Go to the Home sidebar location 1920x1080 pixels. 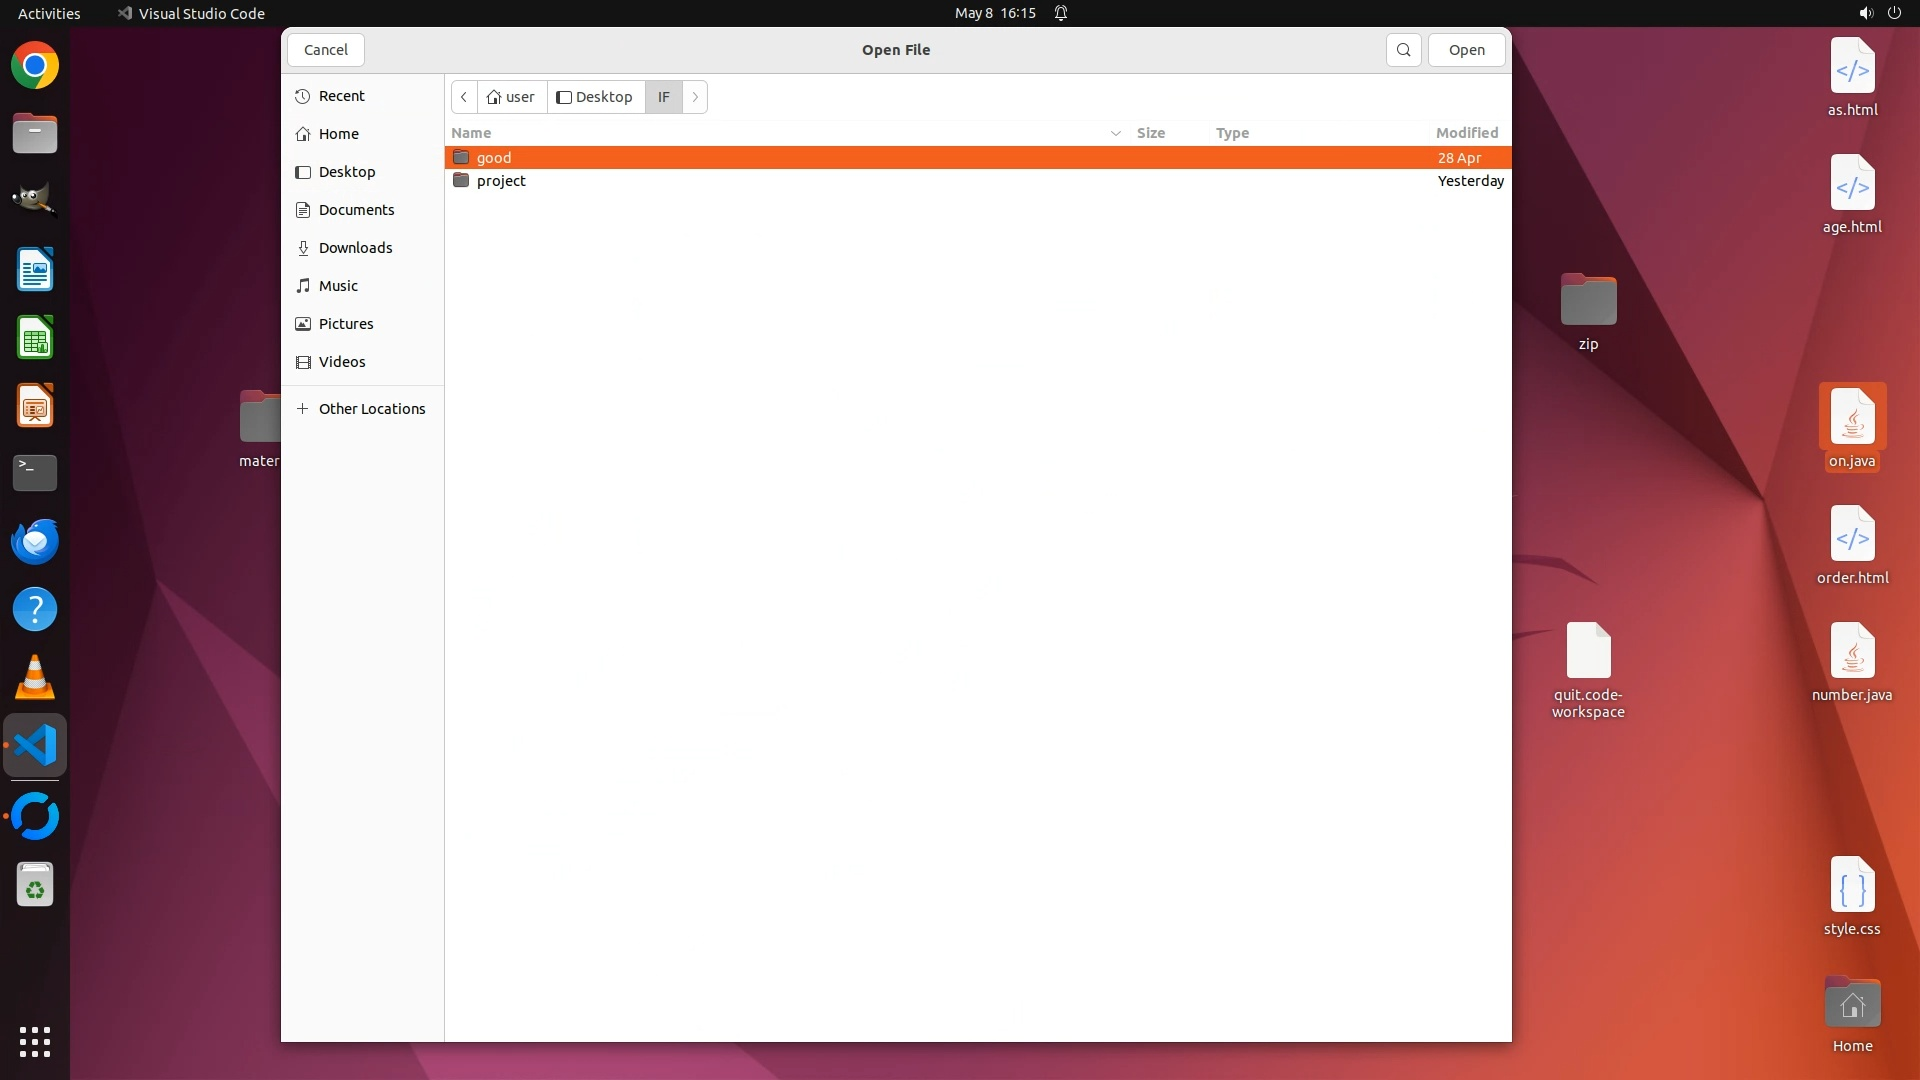(x=338, y=134)
